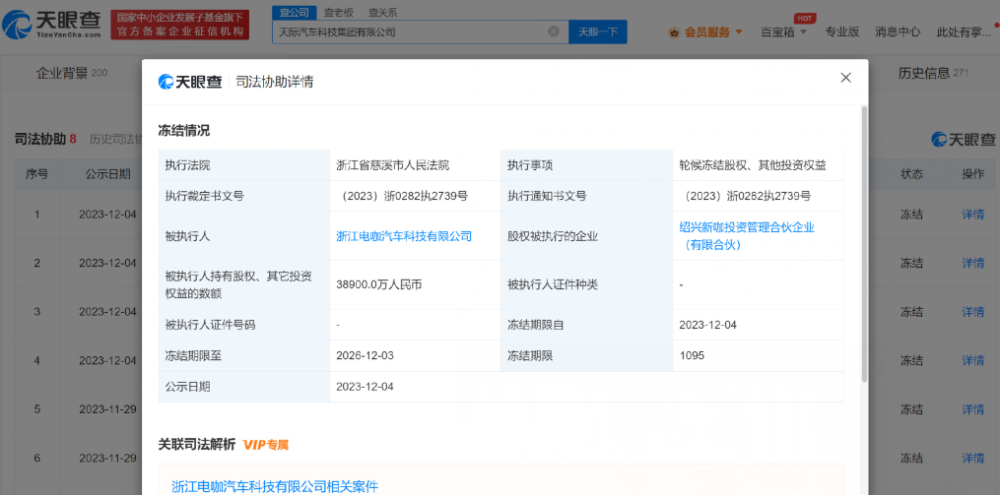The height and width of the screenshot is (495, 1000).
Task: Click the 天眼一下 search button
Action: pyautogui.click(x=598, y=32)
